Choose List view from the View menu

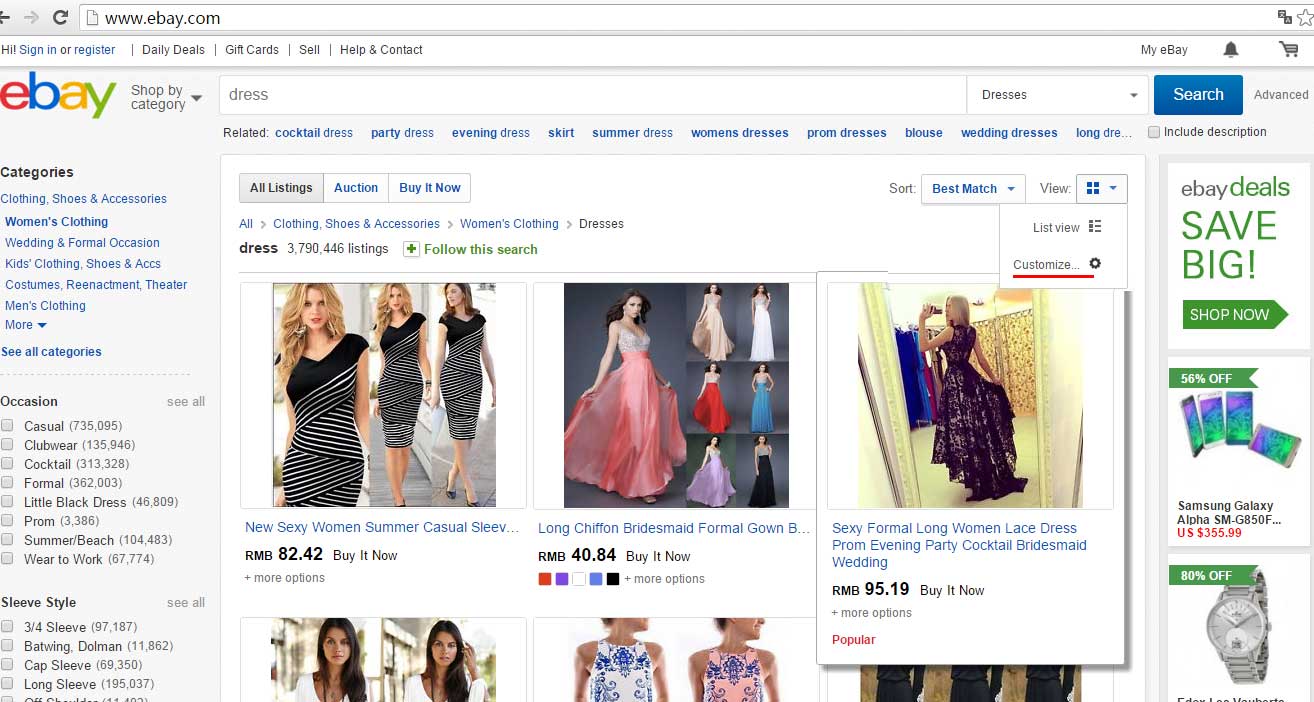pos(1056,228)
